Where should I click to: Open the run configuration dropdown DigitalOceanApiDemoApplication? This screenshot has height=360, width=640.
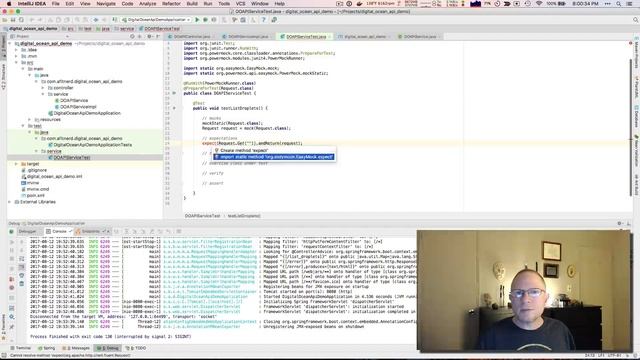156,20
